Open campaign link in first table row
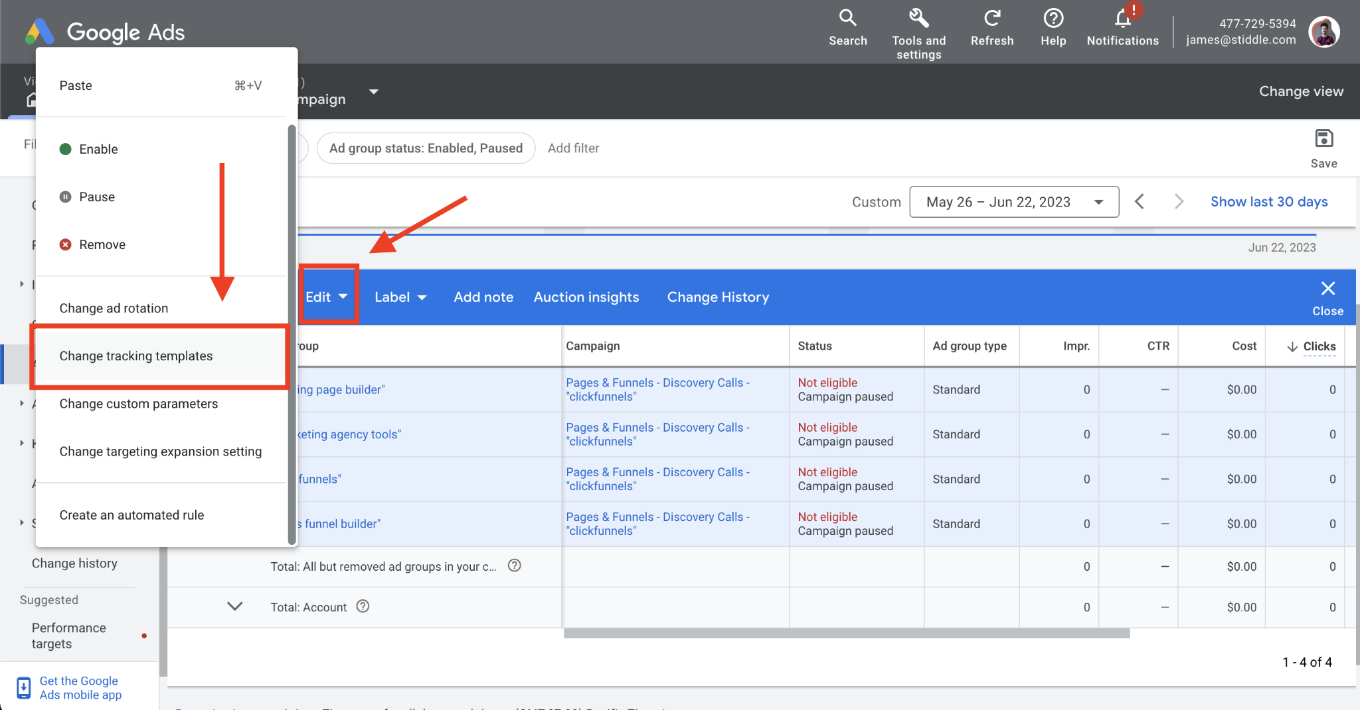The height and width of the screenshot is (720, 1362). (x=657, y=390)
